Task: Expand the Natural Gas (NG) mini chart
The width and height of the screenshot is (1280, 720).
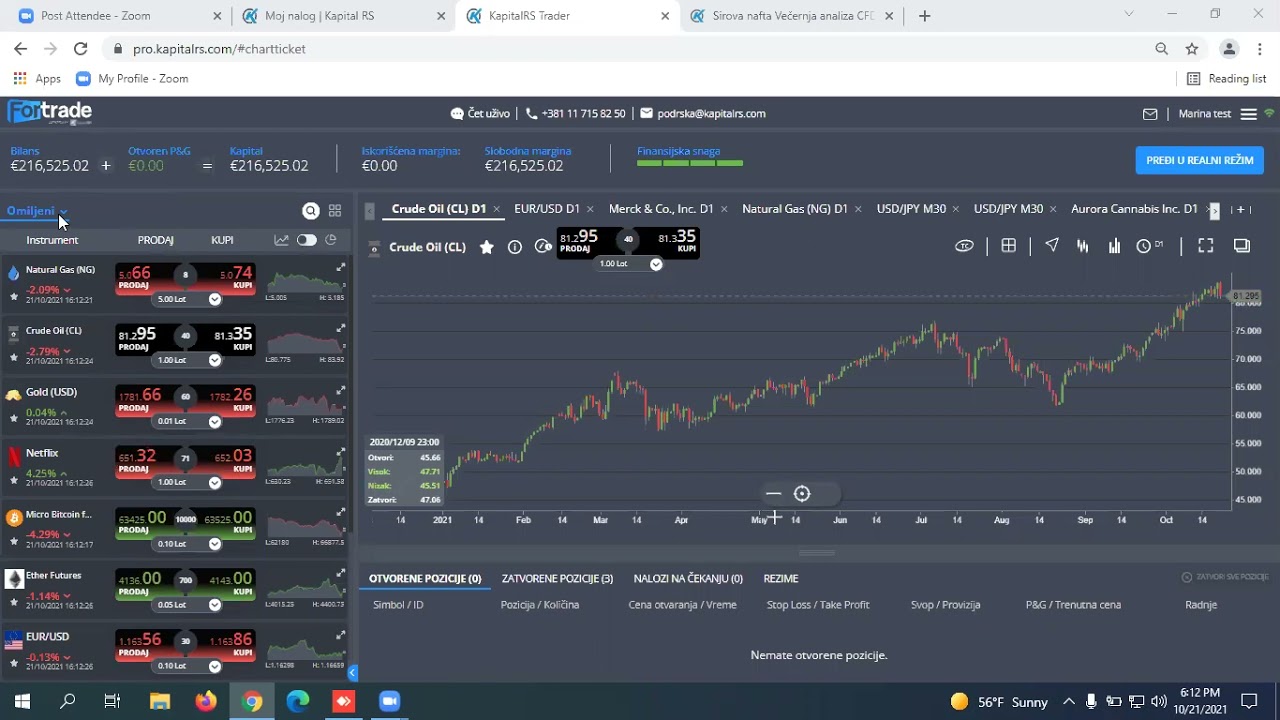Action: (x=341, y=268)
